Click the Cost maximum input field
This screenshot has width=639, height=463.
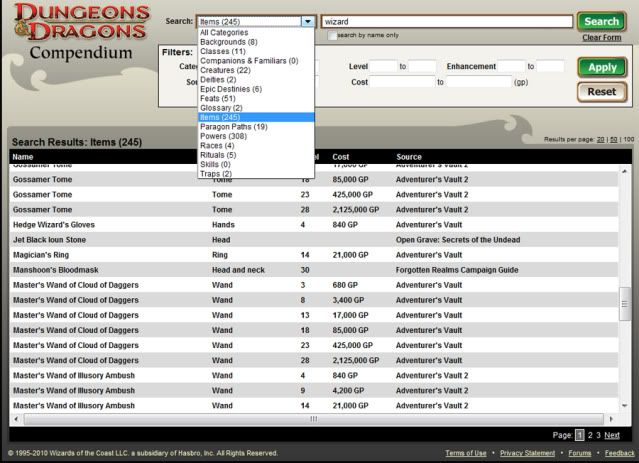coord(479,82)
